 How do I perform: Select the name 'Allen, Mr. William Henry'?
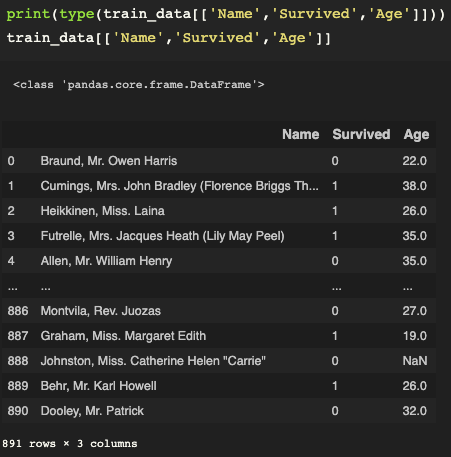pyautogui.click(x=106, y=261)
